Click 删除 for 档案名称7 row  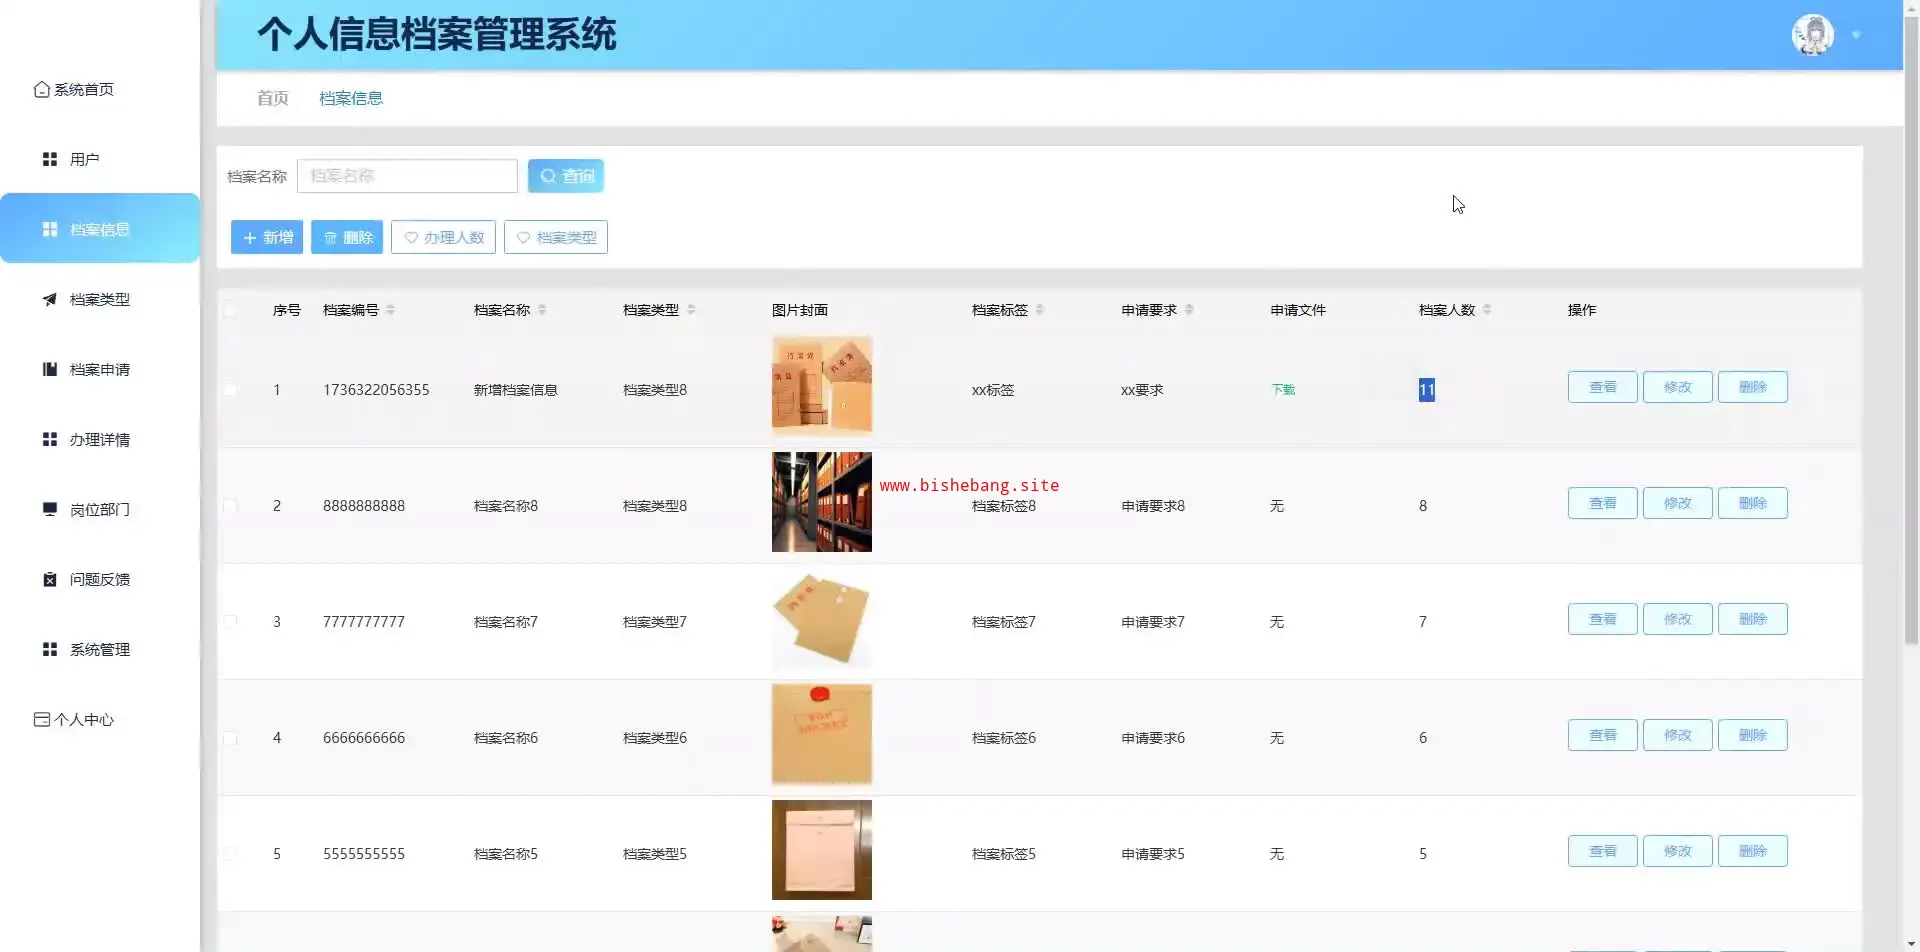point(1753,619)
